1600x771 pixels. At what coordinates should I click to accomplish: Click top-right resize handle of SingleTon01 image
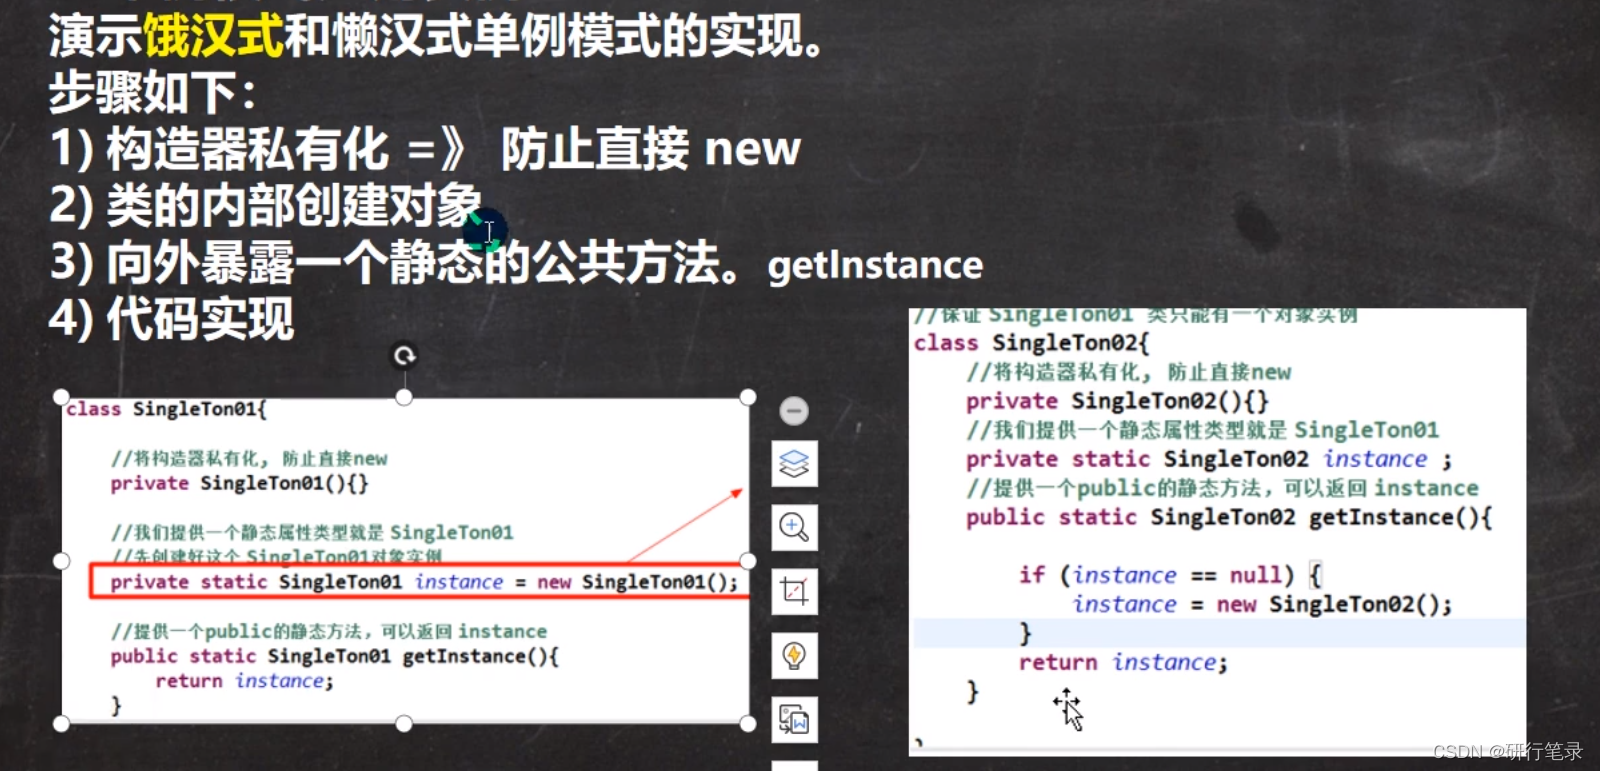pos(748,397)
